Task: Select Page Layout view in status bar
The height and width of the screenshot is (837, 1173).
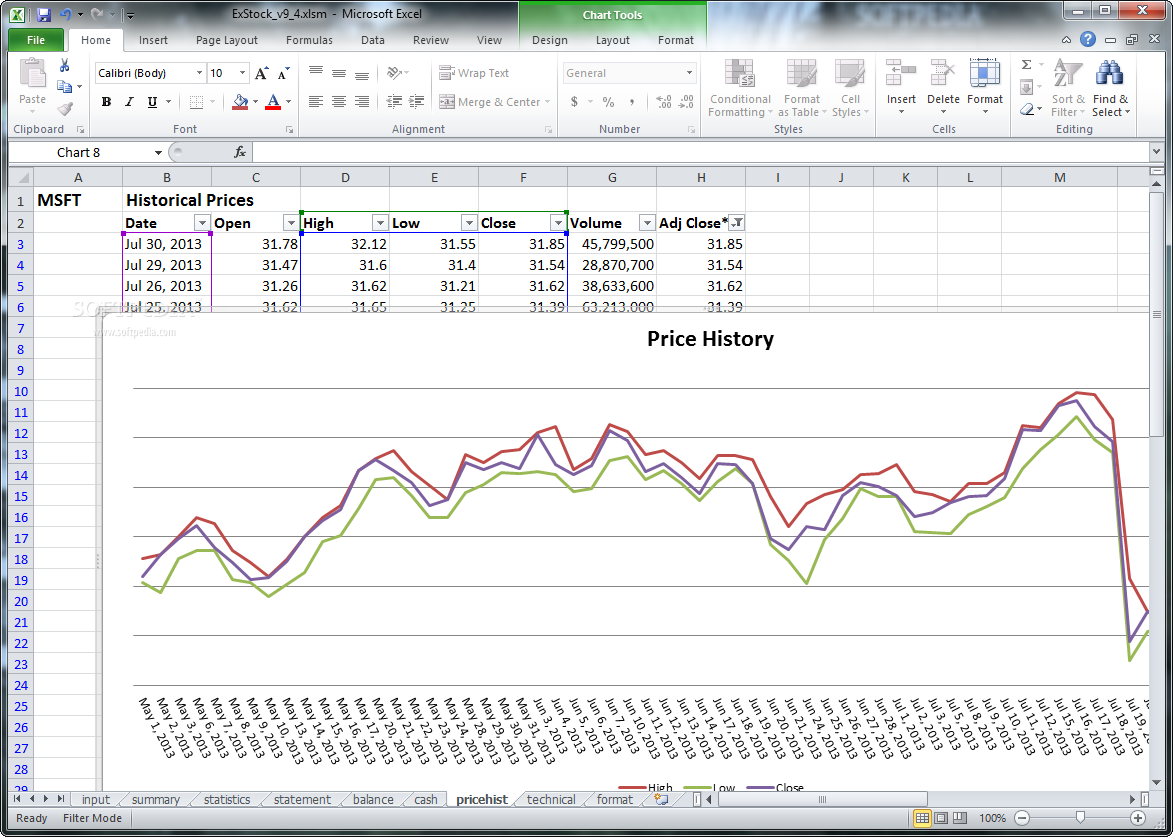Action: tap(941, 818)
